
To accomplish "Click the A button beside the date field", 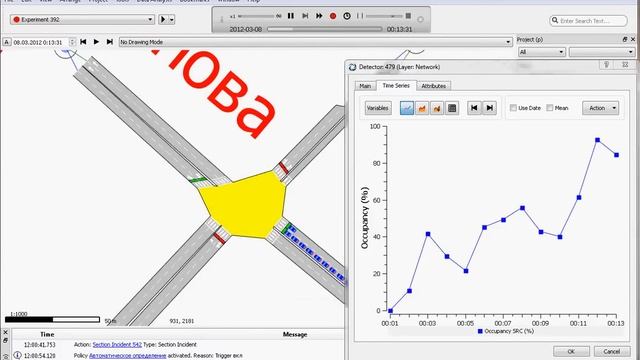I will pyautogui.click(x=7, y=42).
